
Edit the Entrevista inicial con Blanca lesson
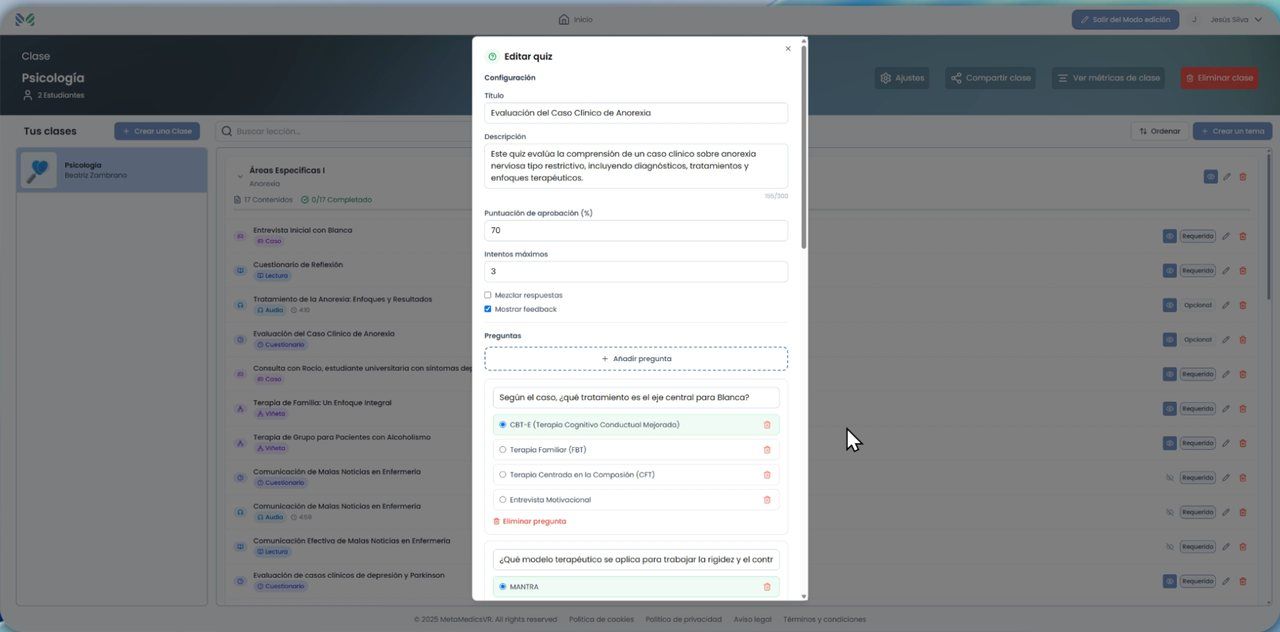(x=1226, y=236)
